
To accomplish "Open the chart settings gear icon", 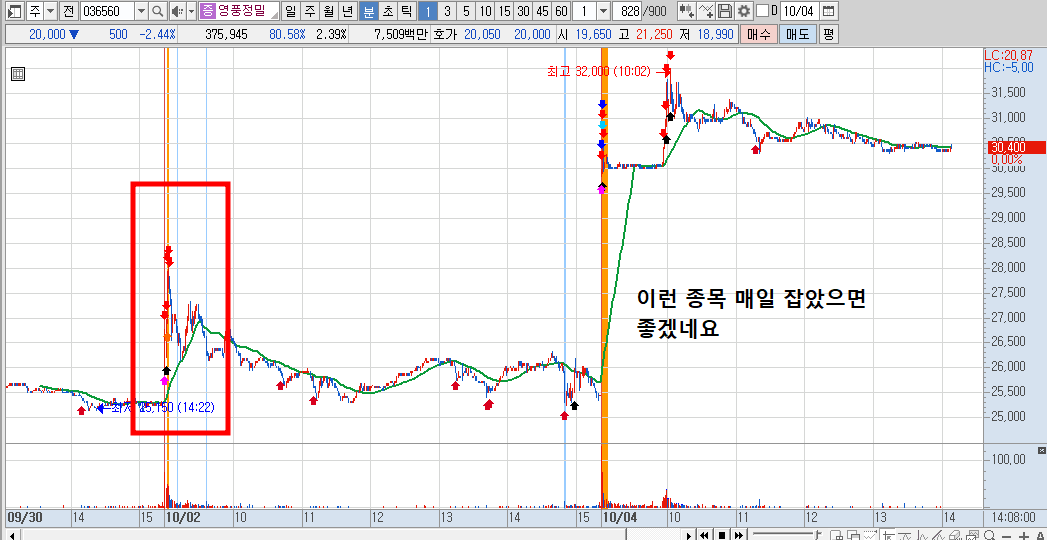I will tap(744, 11).
